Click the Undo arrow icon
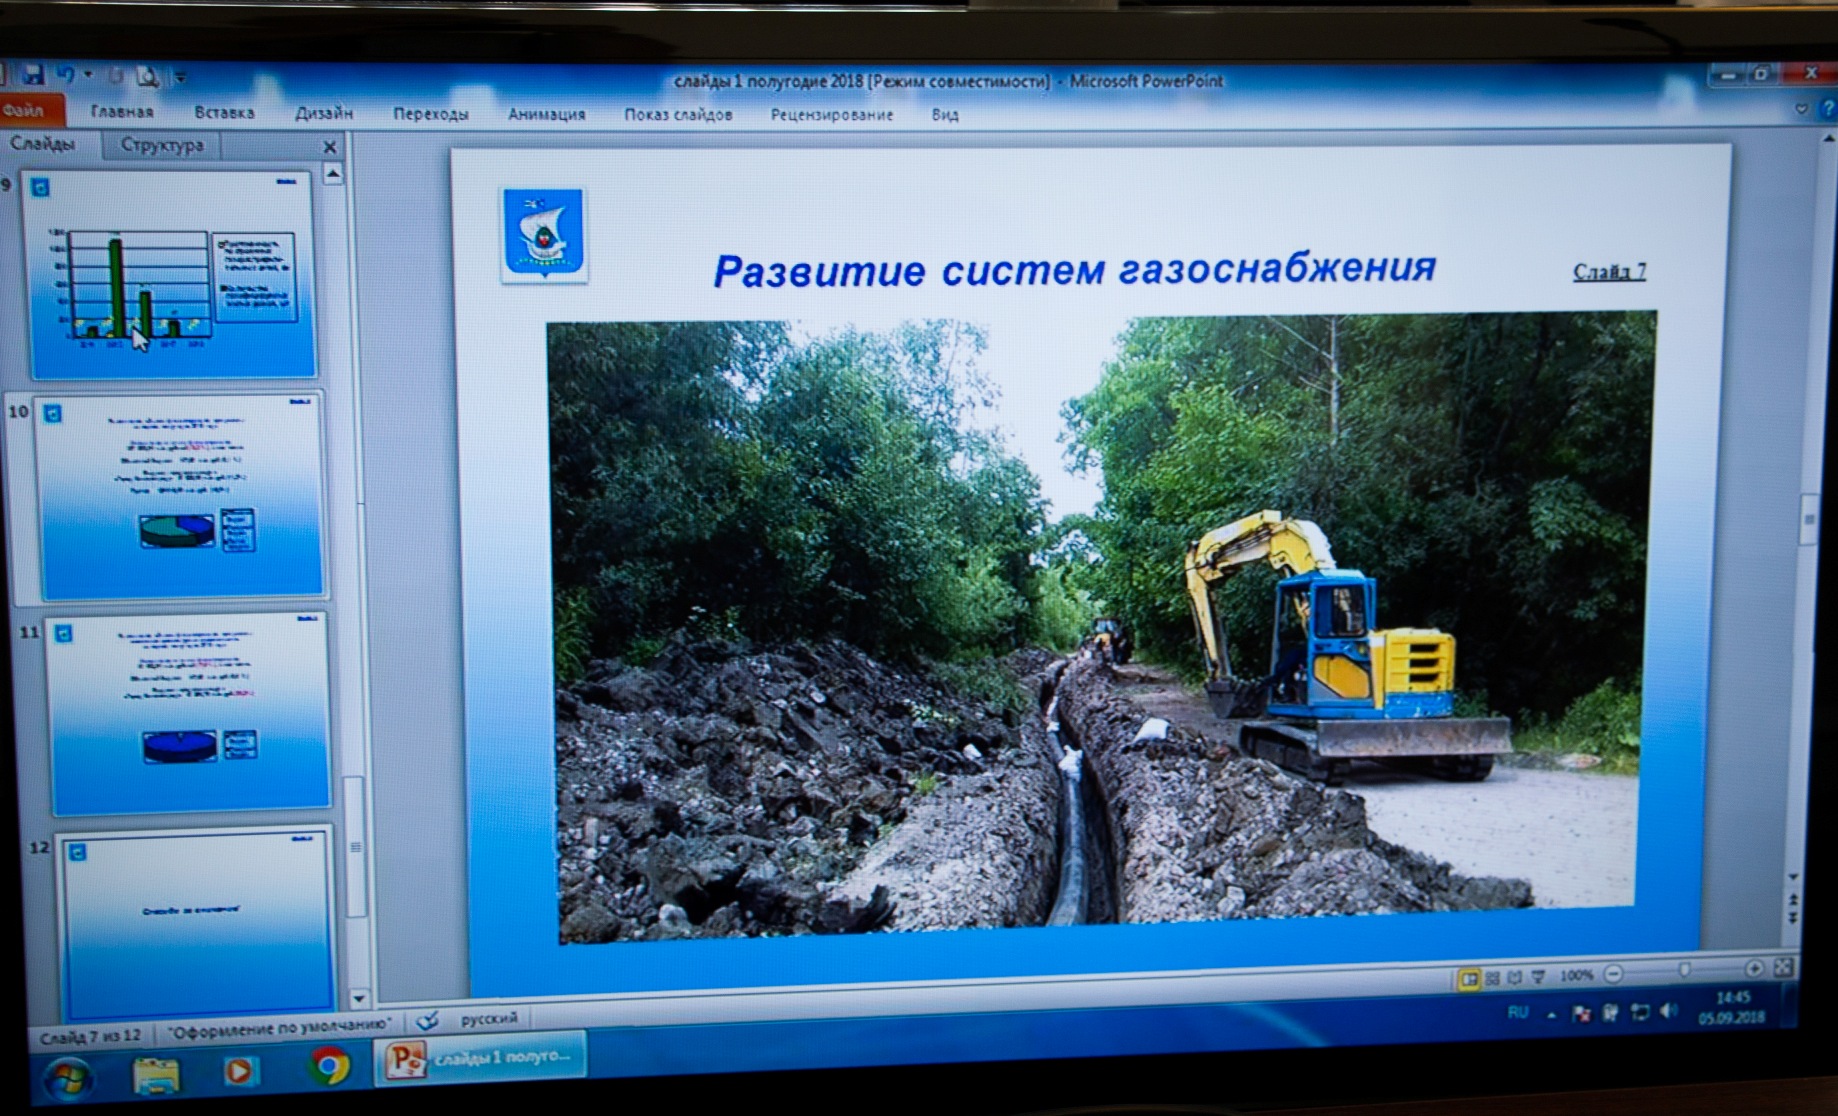Screen dimensions: 1838x1116 66,74
